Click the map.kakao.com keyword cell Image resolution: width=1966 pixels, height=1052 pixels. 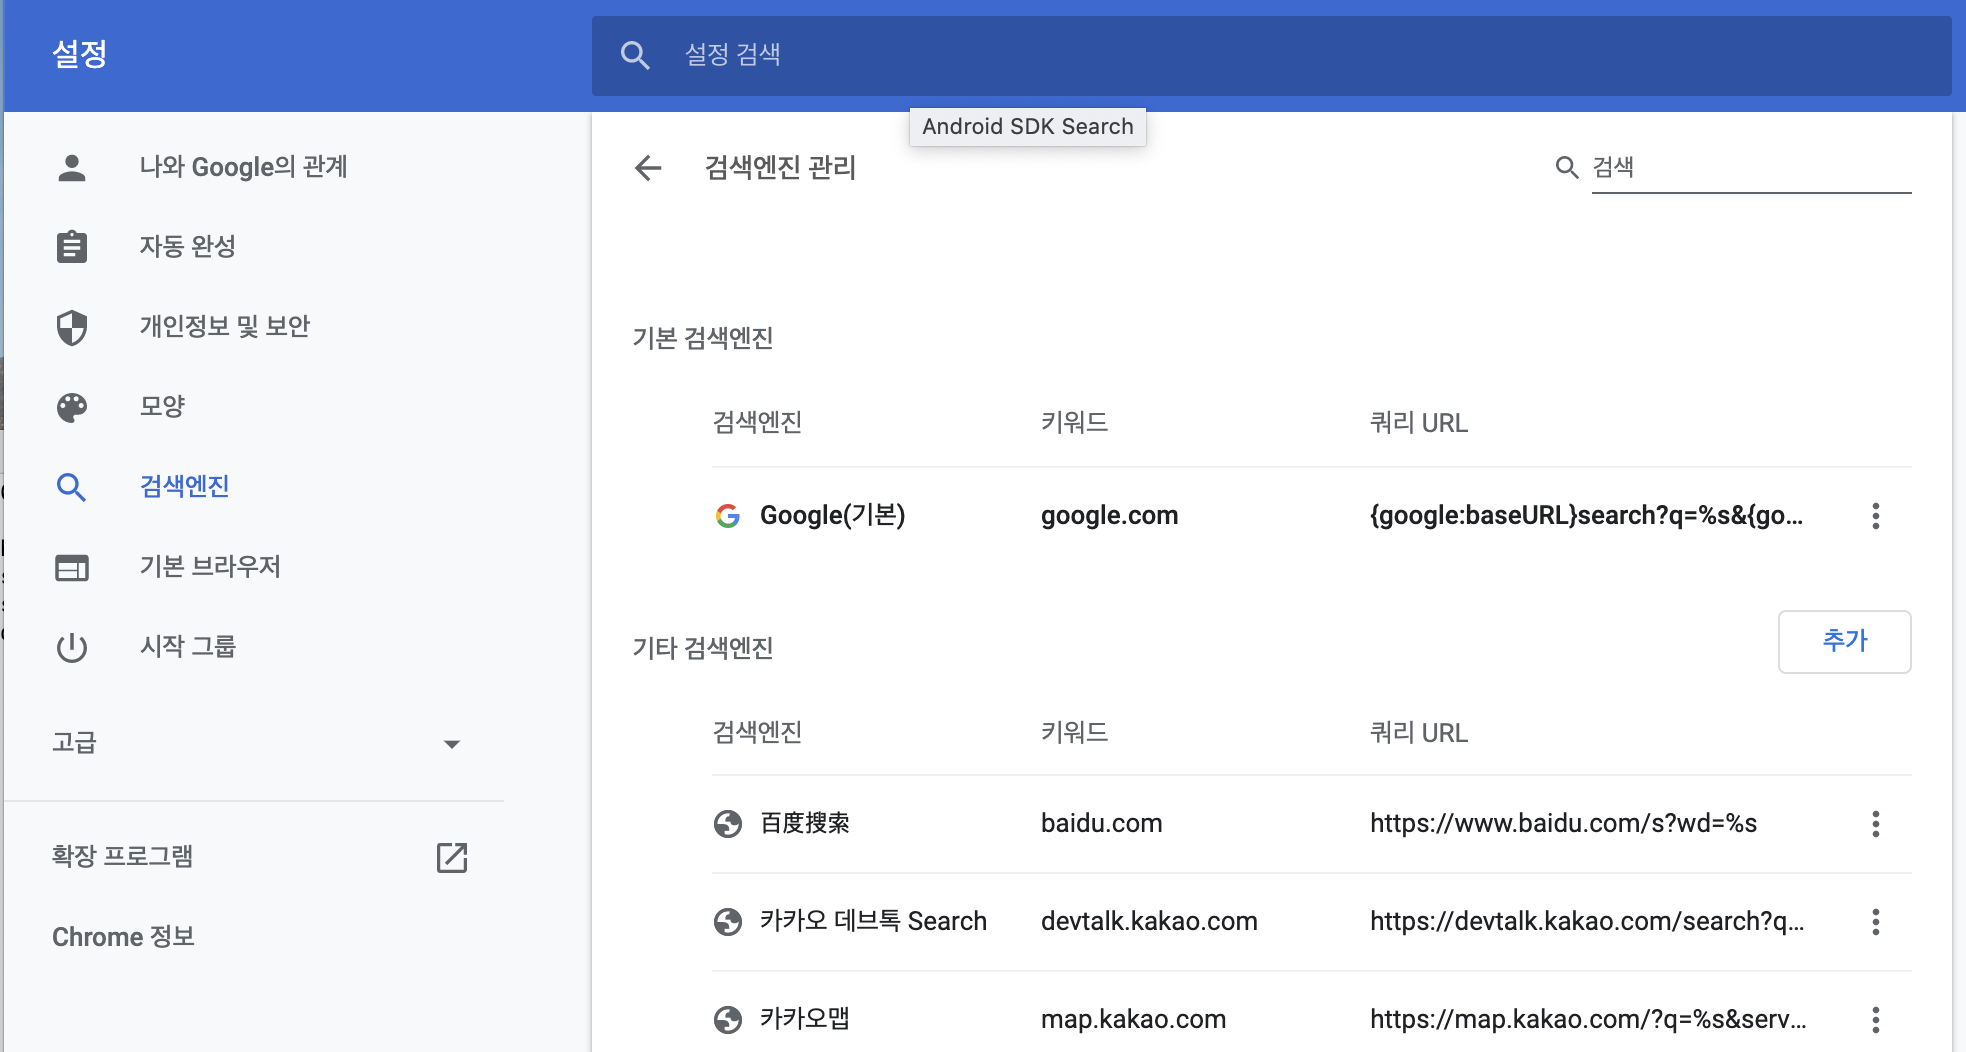click(1133, 1020)
